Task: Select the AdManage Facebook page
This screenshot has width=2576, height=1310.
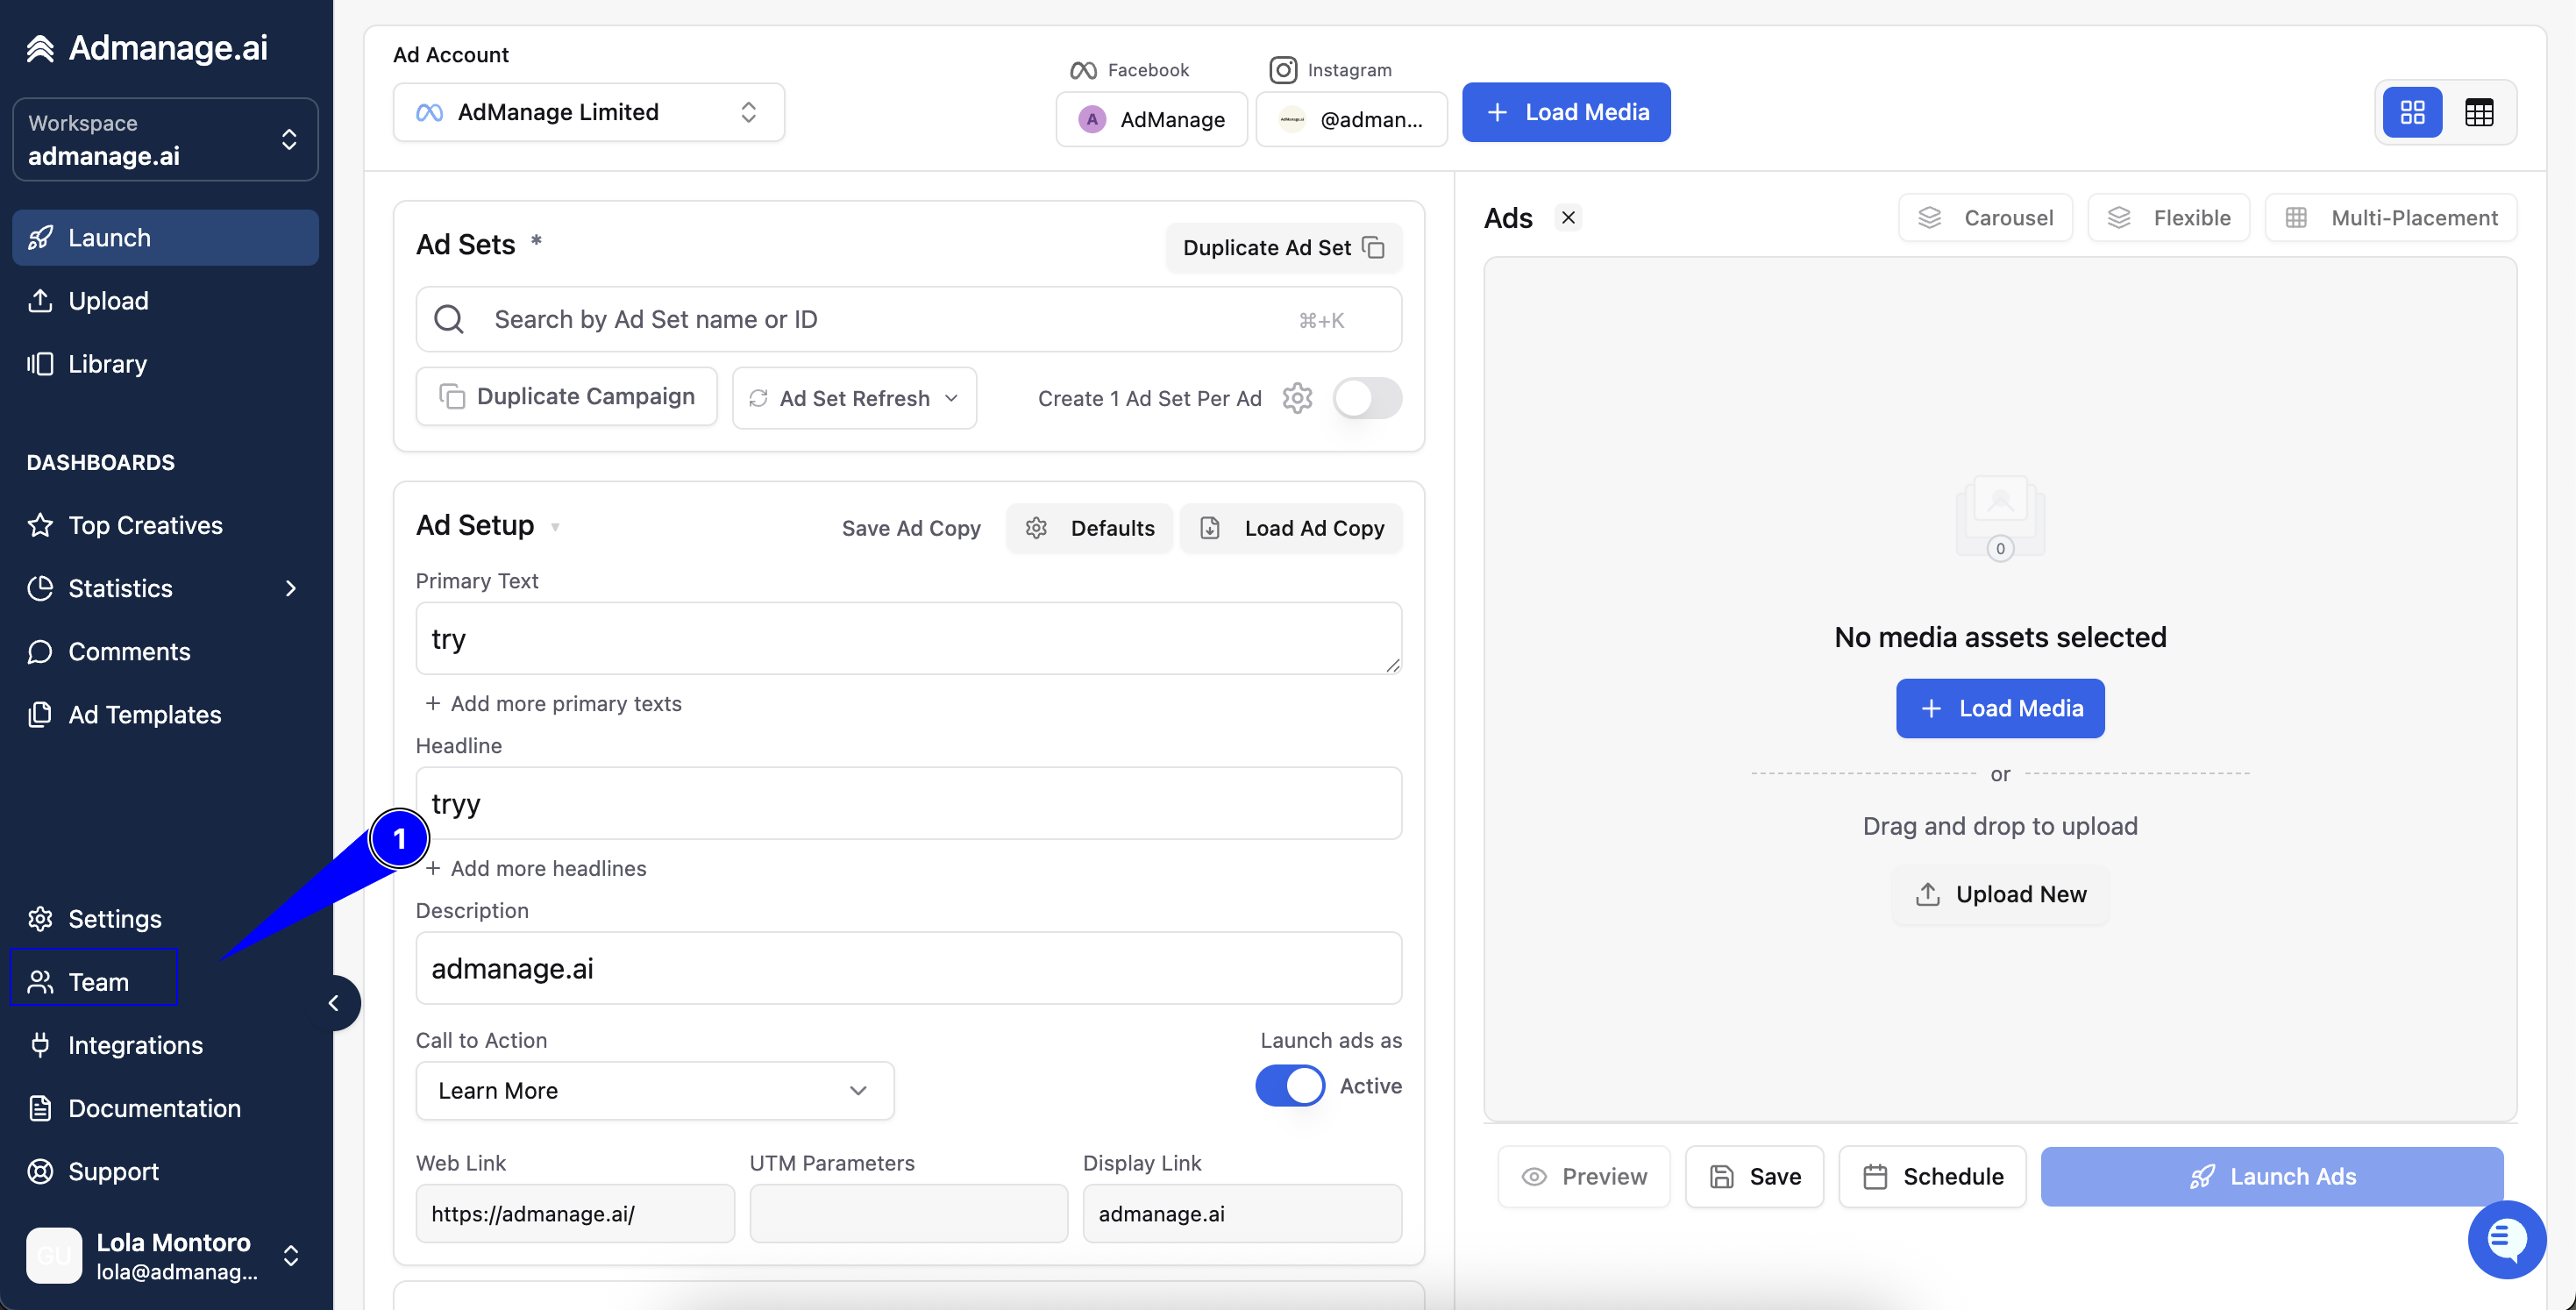Action: (x=1151, y=119)
